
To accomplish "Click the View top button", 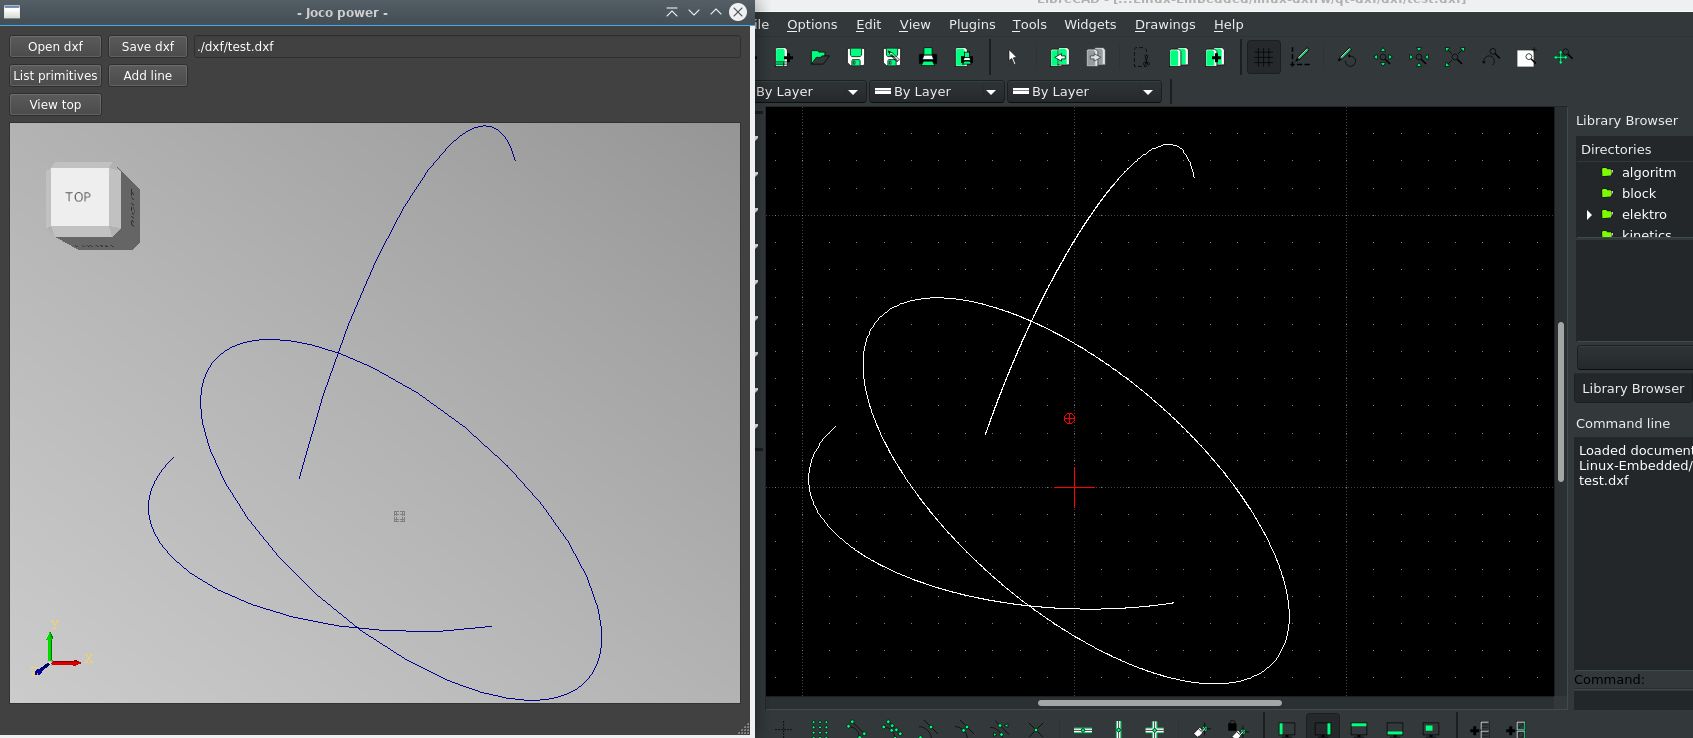I will pos(55,104).
